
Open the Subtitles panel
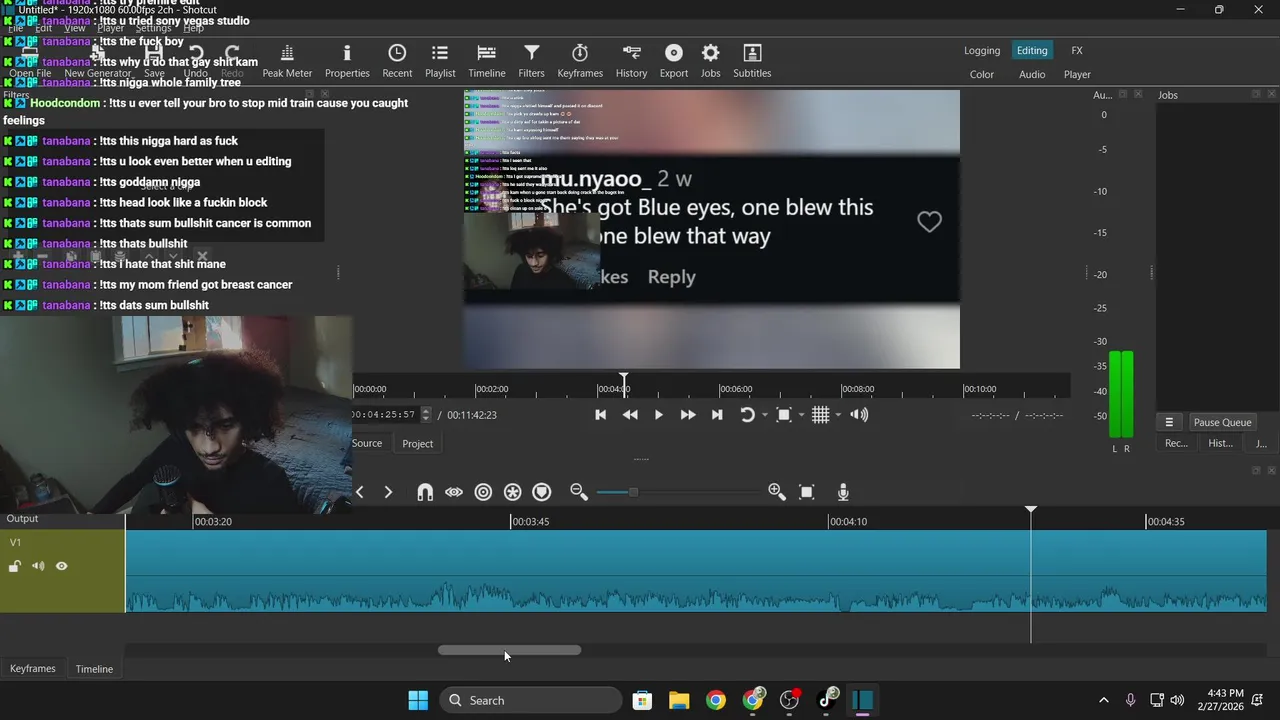(x=752, y=61)
